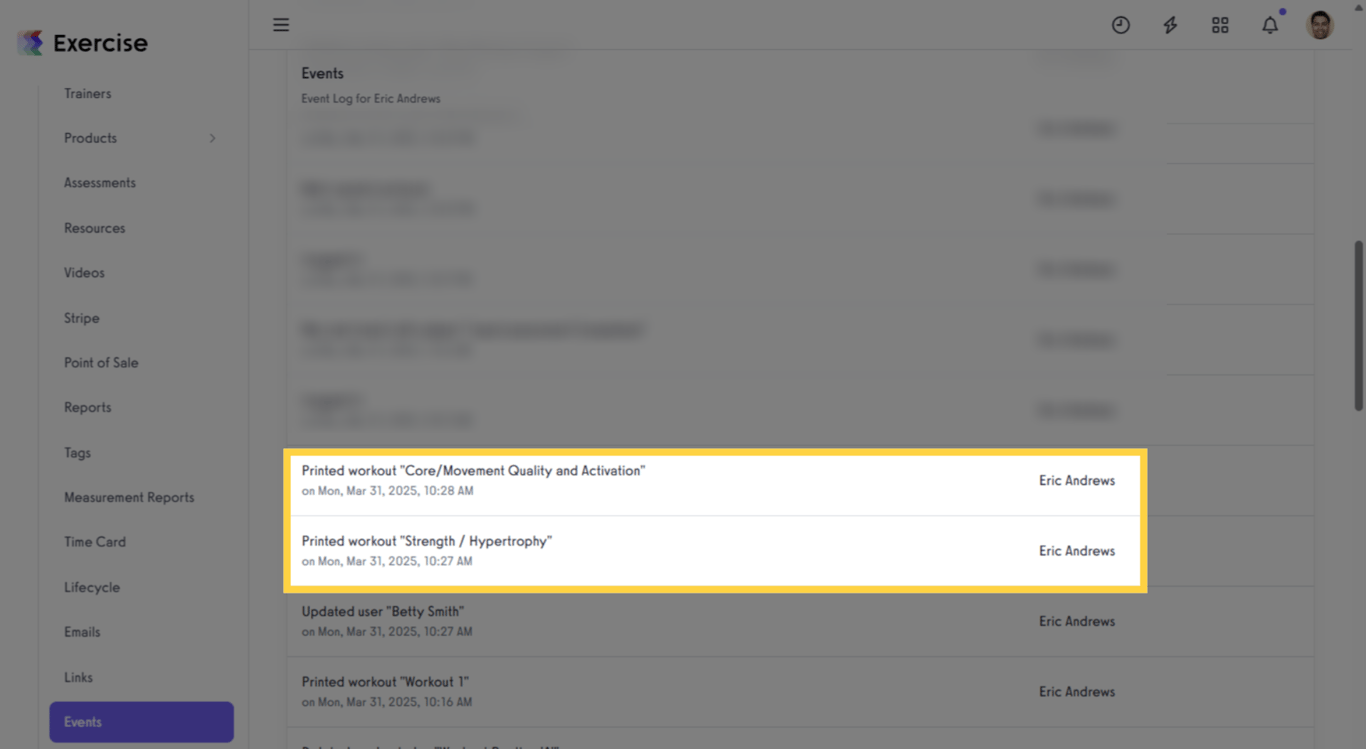Open the apps grid icon
The image size is (1366, 749).
1220,25
